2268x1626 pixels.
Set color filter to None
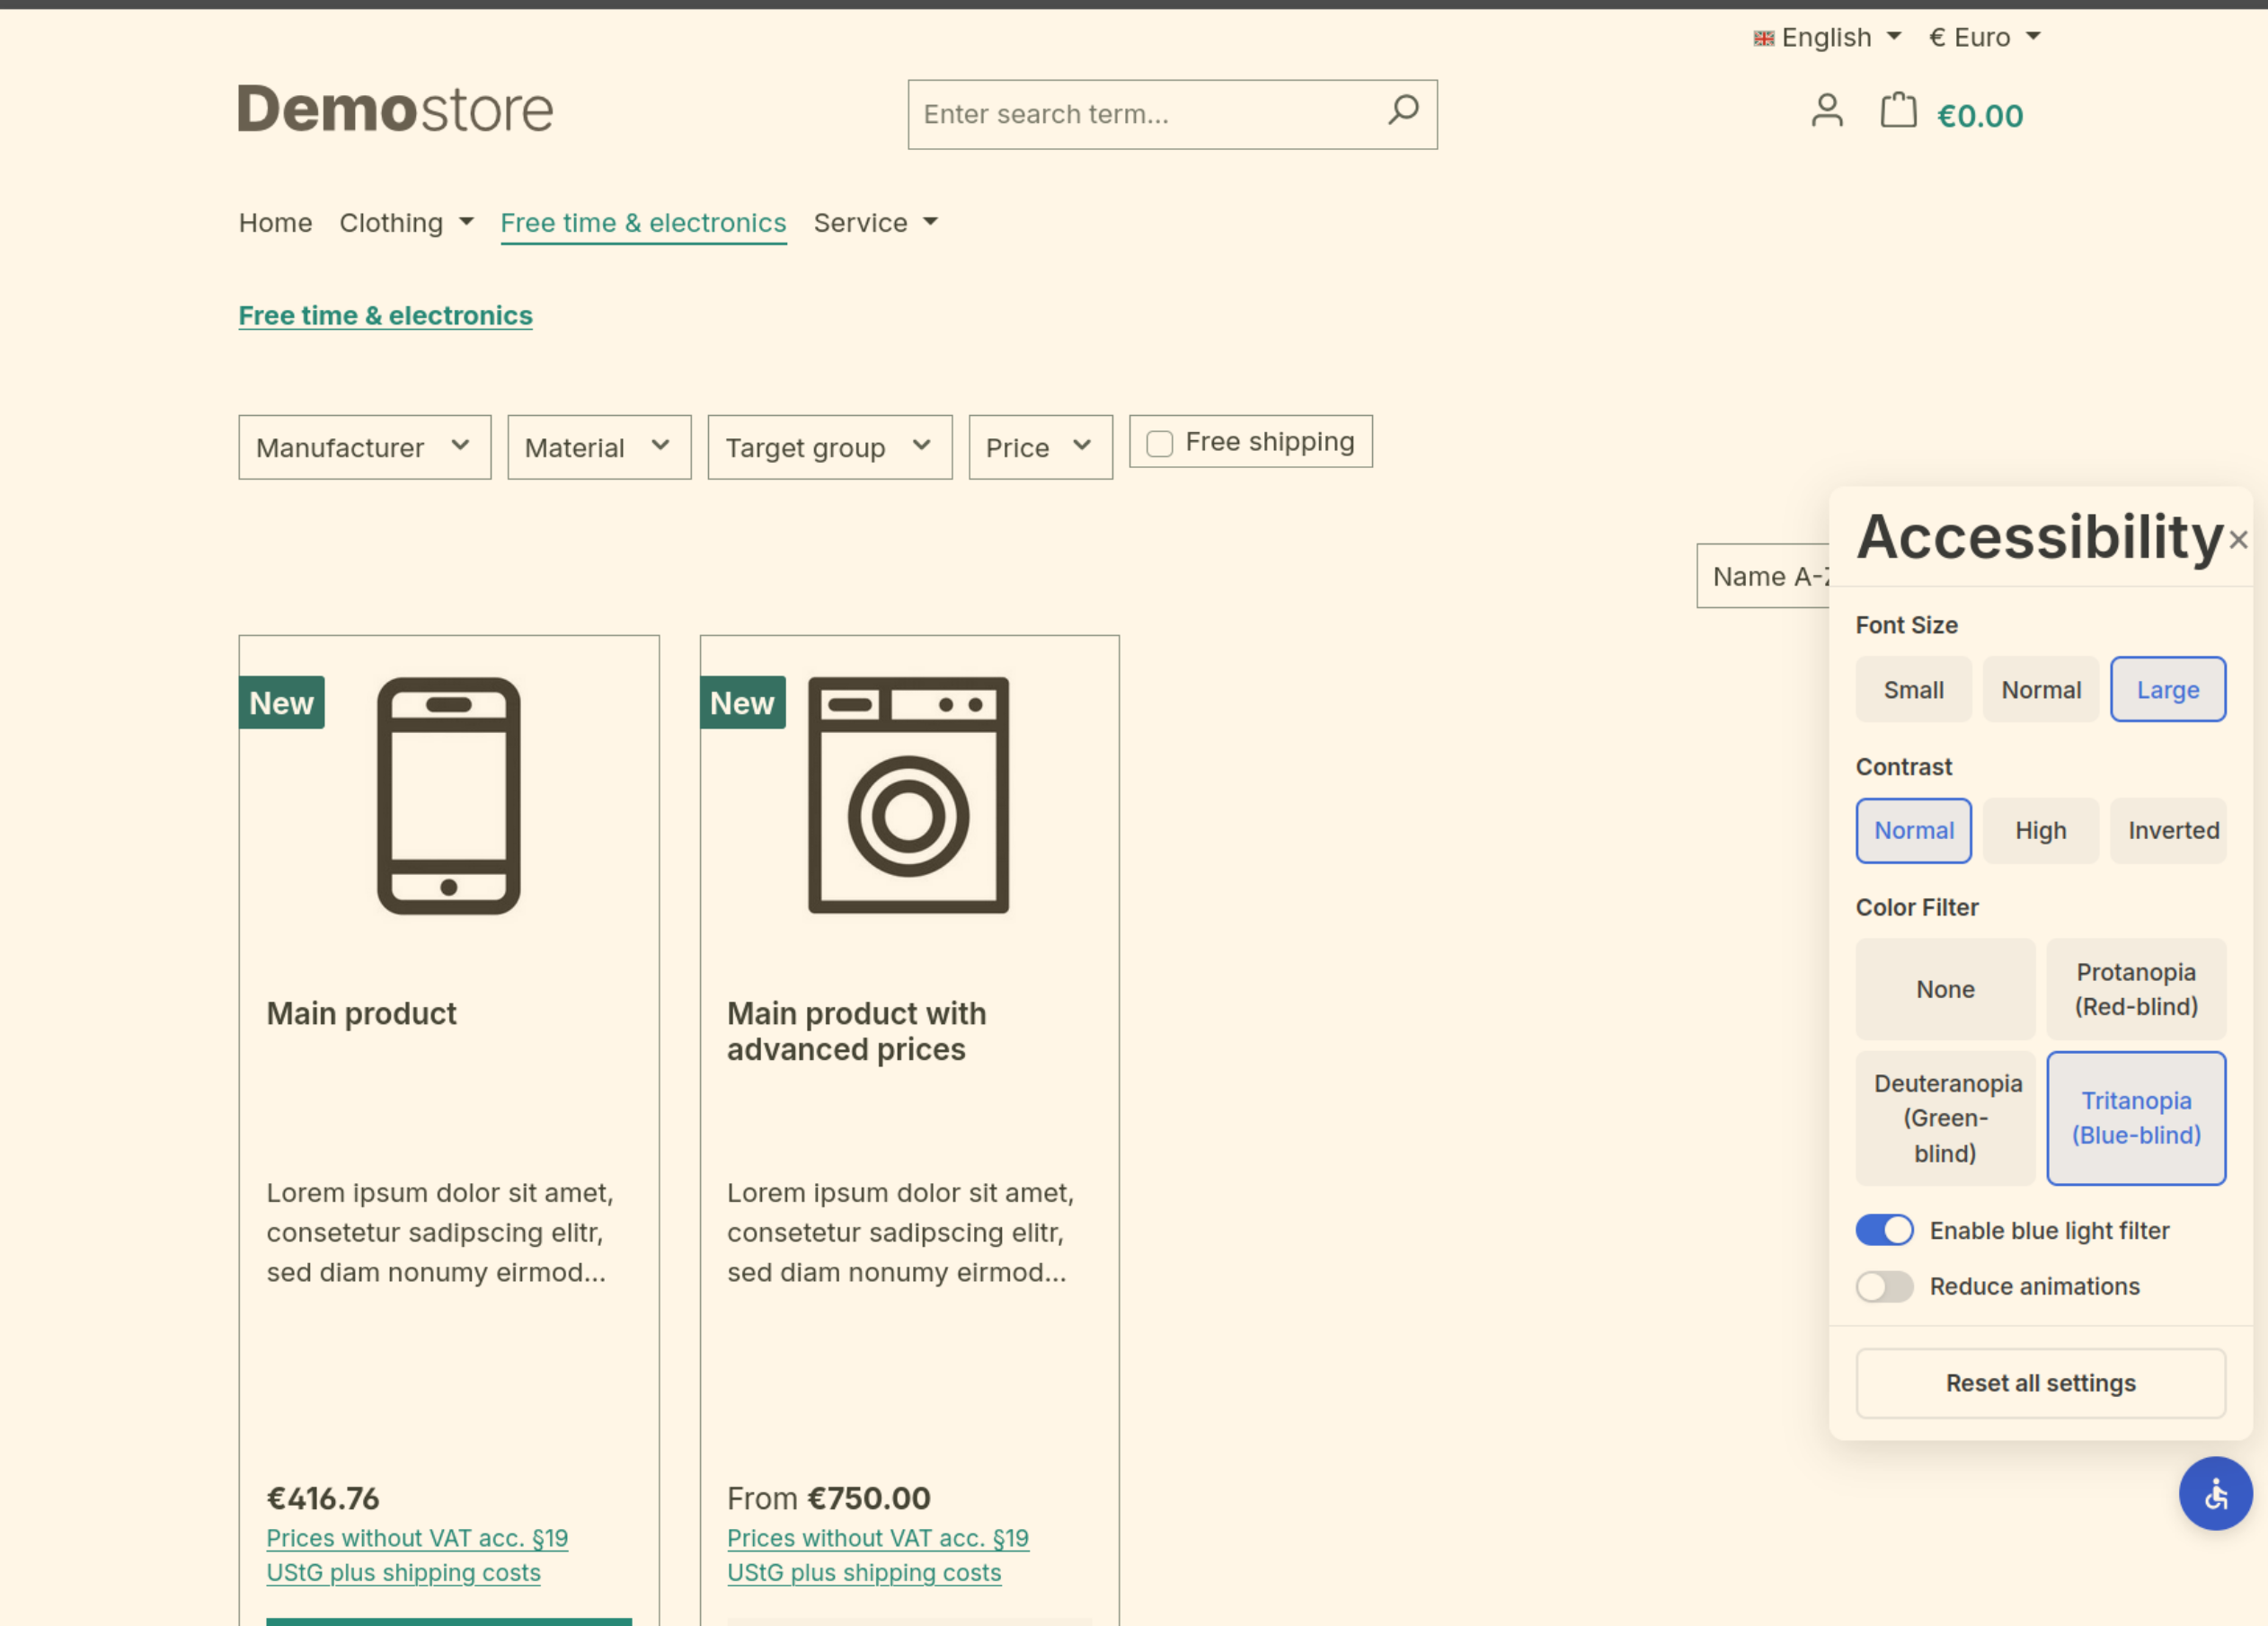coord(1945,989)
